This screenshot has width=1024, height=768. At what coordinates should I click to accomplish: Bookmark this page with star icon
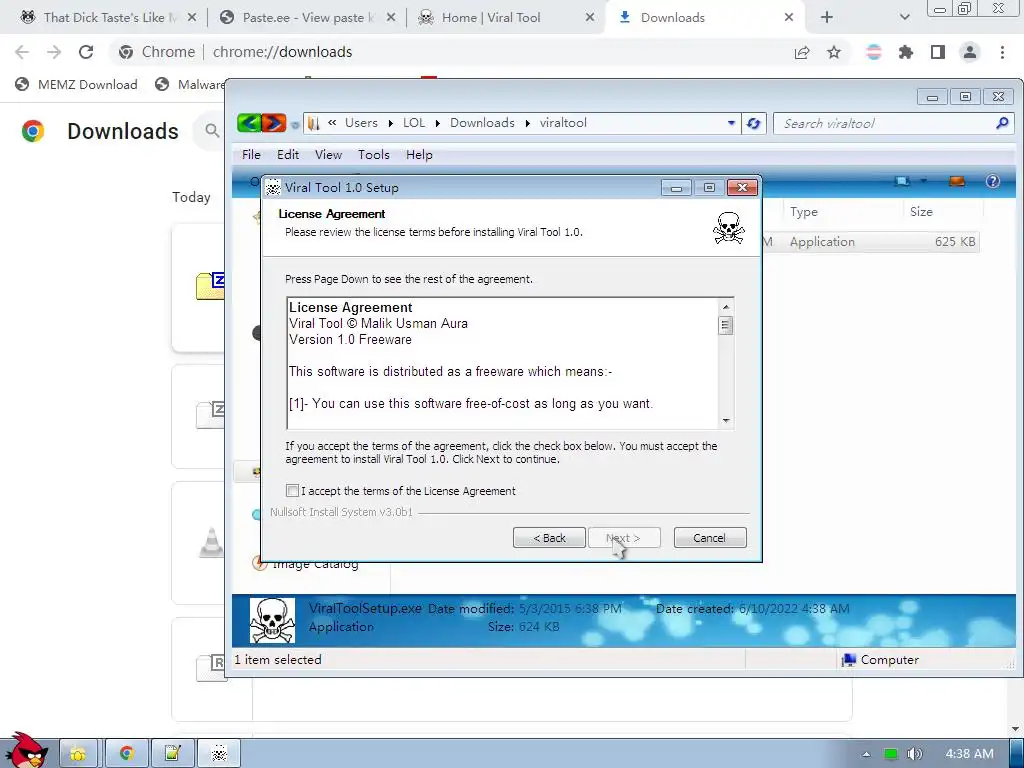834,52
